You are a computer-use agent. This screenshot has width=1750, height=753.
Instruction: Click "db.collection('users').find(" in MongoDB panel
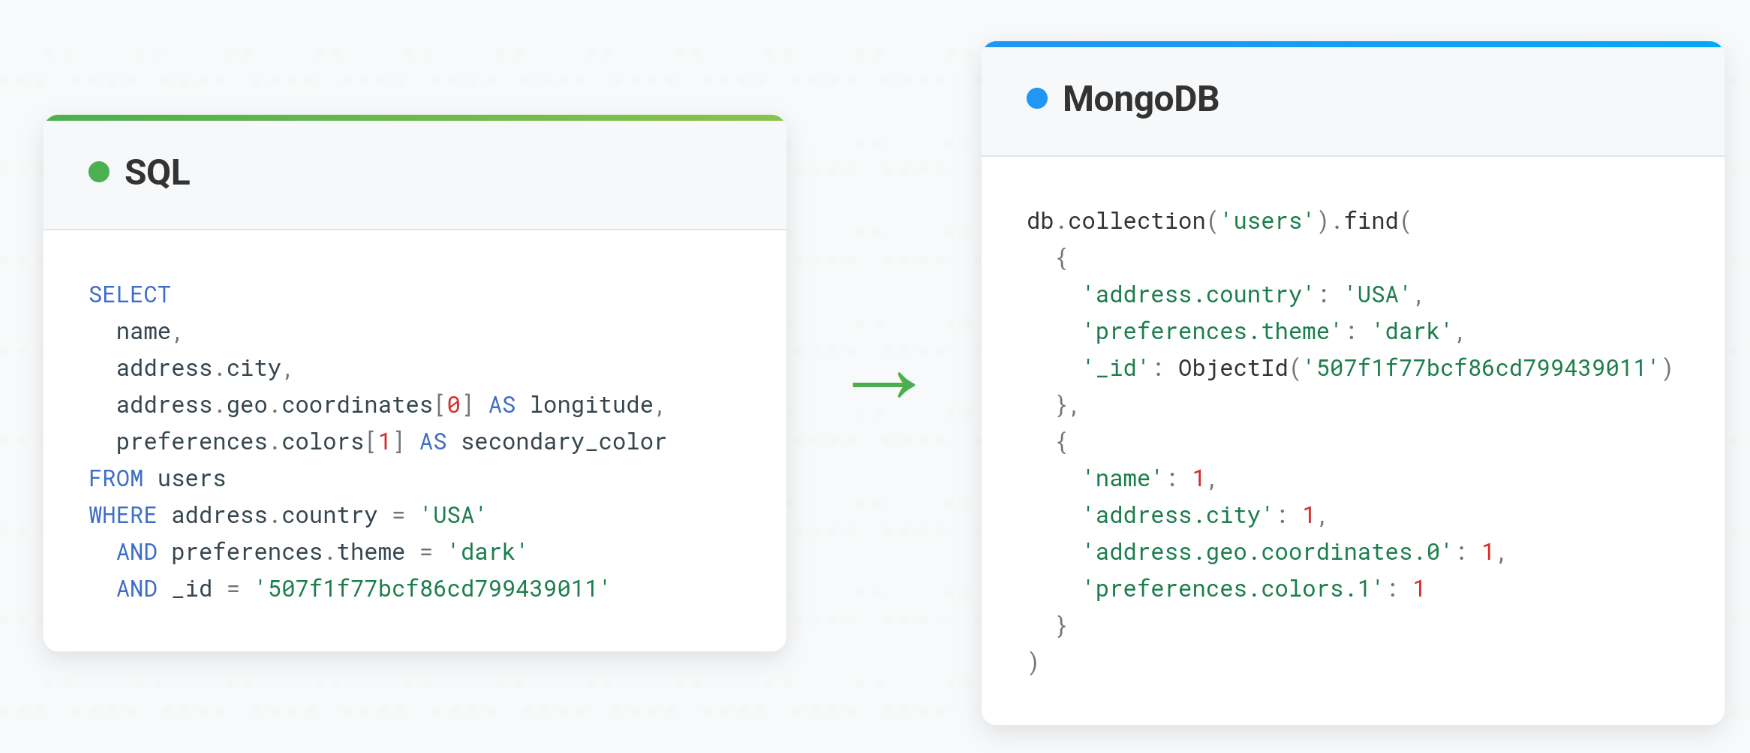click(x=1219, y=221)
